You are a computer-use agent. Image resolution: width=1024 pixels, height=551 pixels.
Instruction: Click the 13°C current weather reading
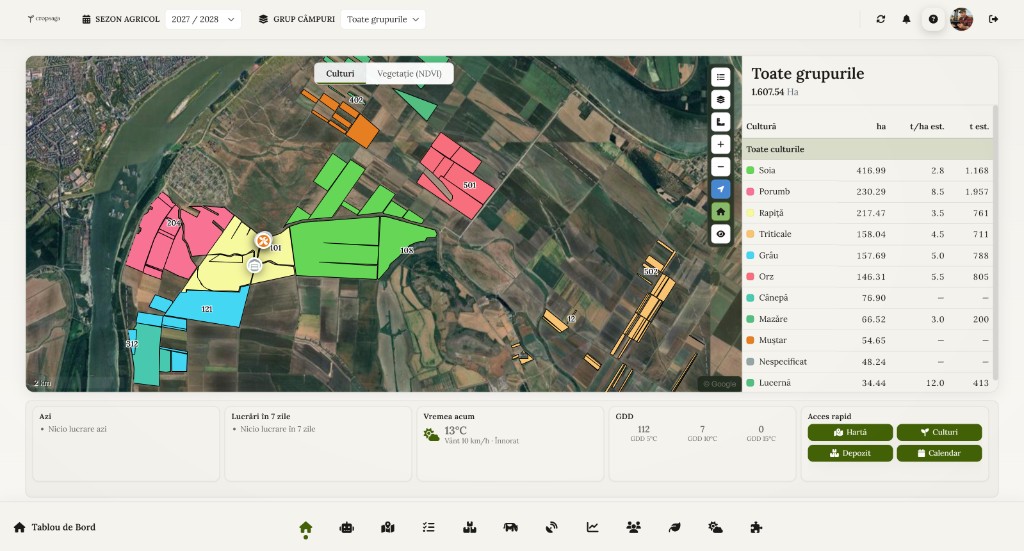[455, 430]
